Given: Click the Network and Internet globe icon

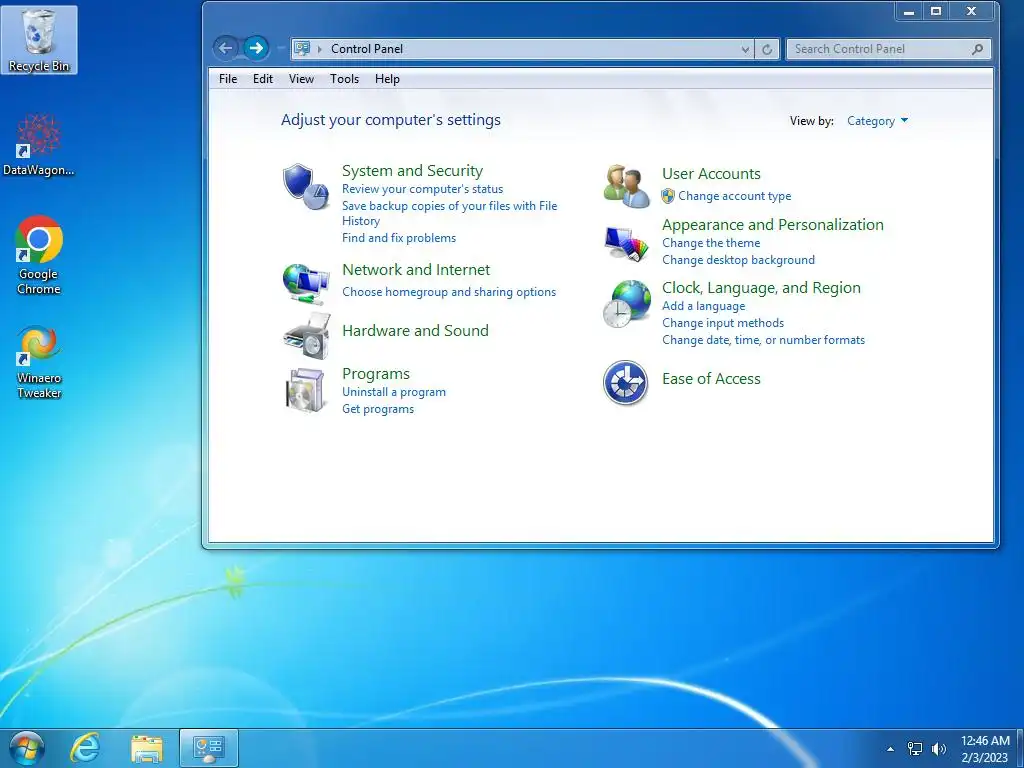Looking at the screenshot, I should (x=306, y=284).
